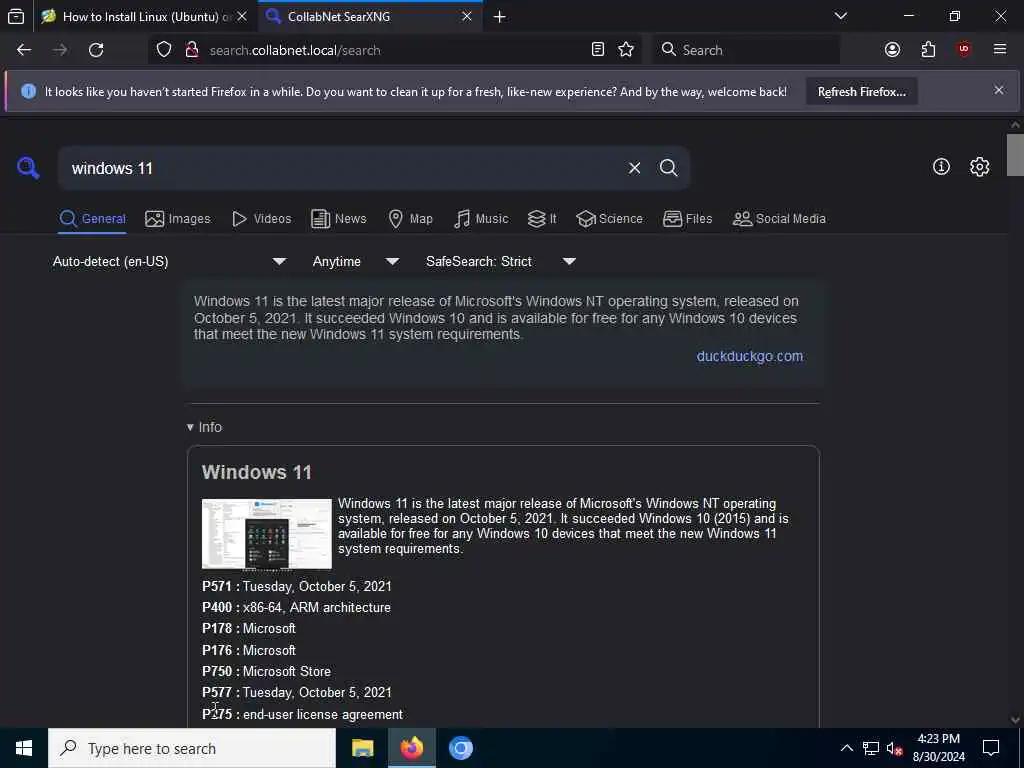The height and width of the screenshot is (768, 1024).
Task: Open the Extensions puzzle icon
Action: pyautogui.click(x=928, y=50)
